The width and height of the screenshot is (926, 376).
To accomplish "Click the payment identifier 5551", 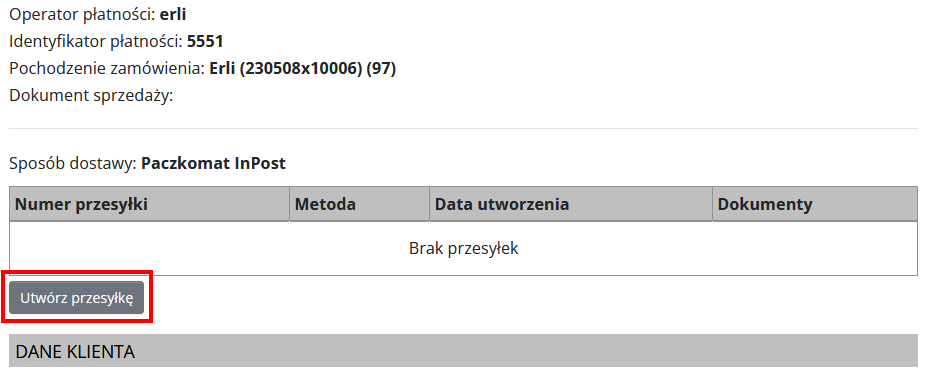I will [x=205, y=41].
